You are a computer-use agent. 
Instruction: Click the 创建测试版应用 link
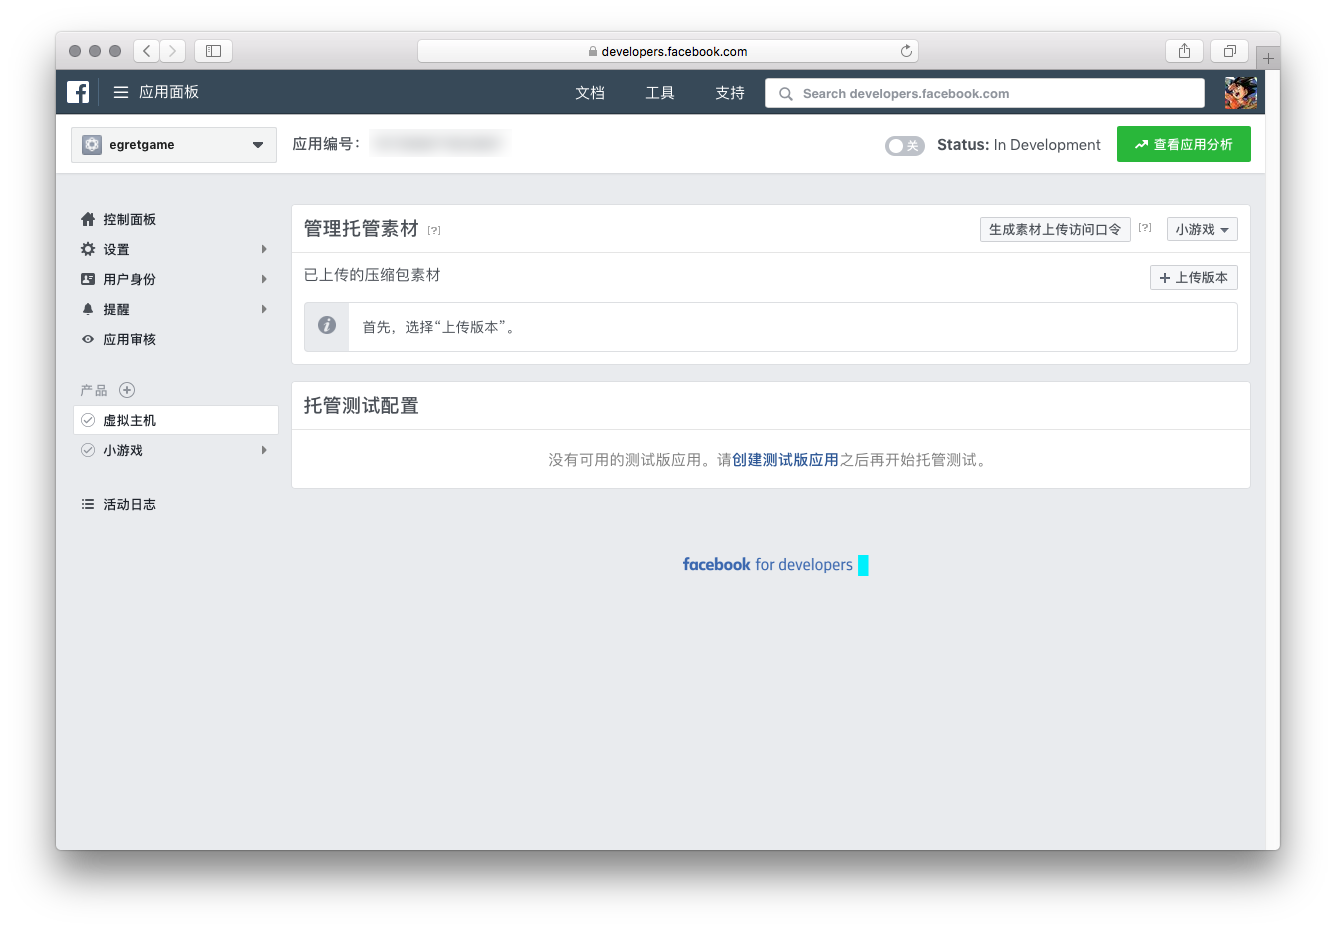click(785, 460)
